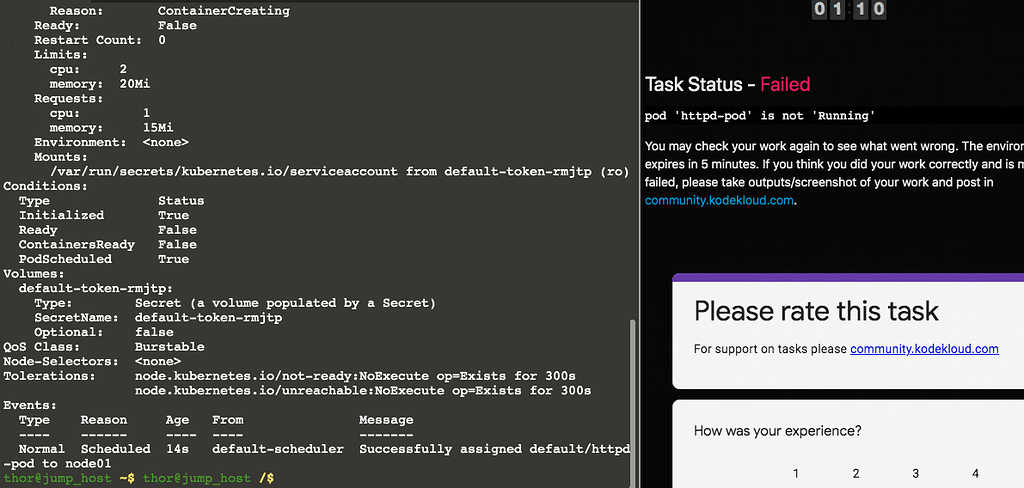Click the "pod 'httpd-pod' is not 'Running'" error

click(762, 116)
